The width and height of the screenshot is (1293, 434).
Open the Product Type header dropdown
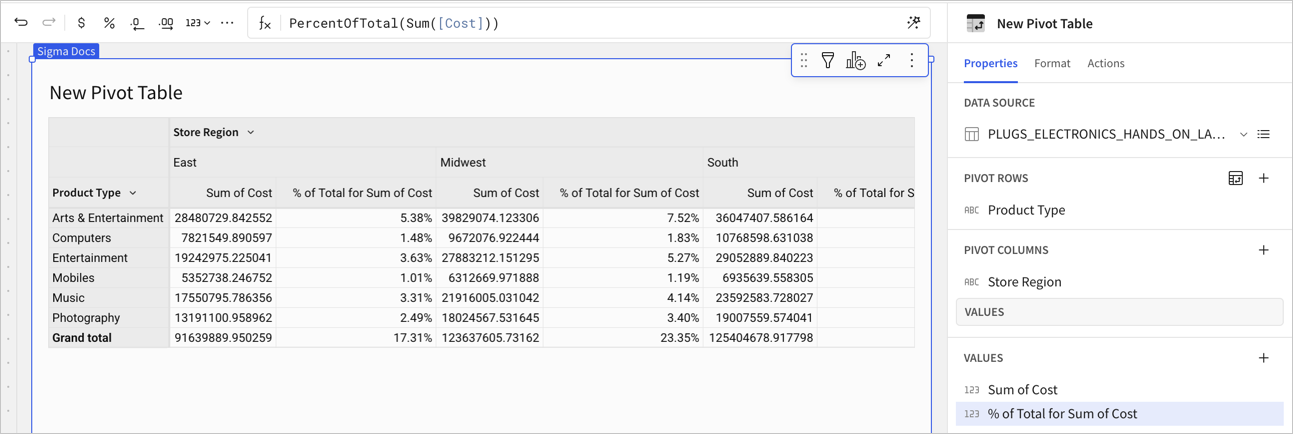(133, 193)
